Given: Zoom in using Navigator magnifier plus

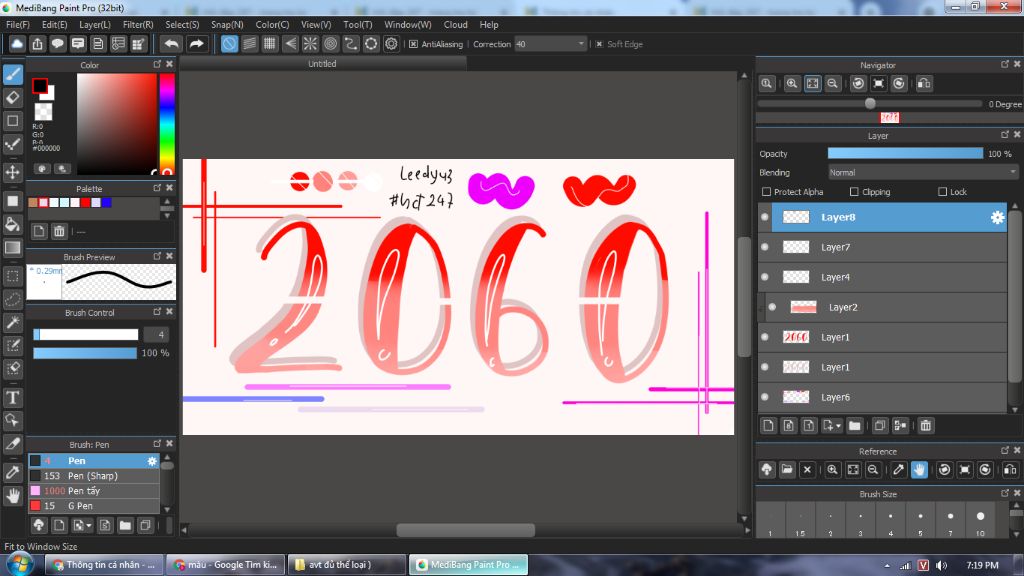Looking at the screenshot, I should (x=792, y=84).
